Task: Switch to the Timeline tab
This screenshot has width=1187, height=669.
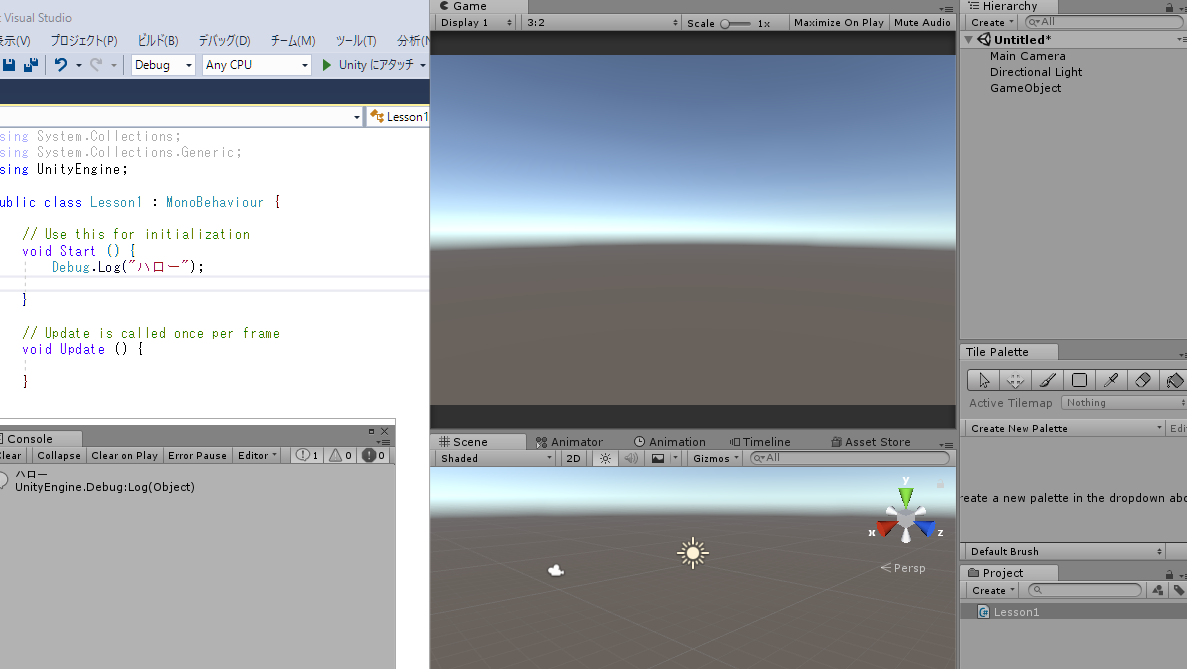Action: [760, 442]
